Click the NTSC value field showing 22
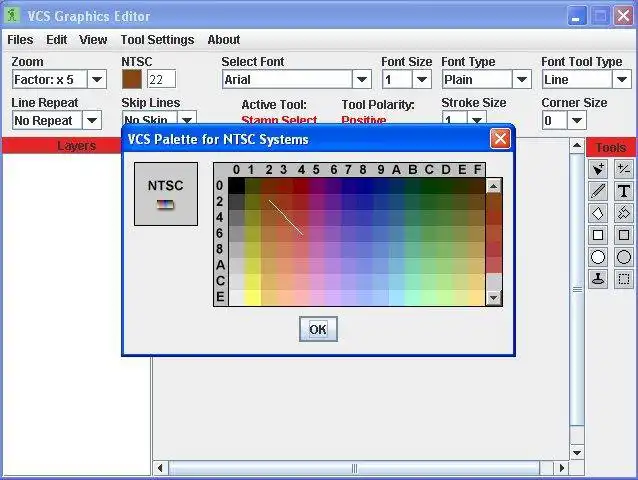 click(162, 79)
